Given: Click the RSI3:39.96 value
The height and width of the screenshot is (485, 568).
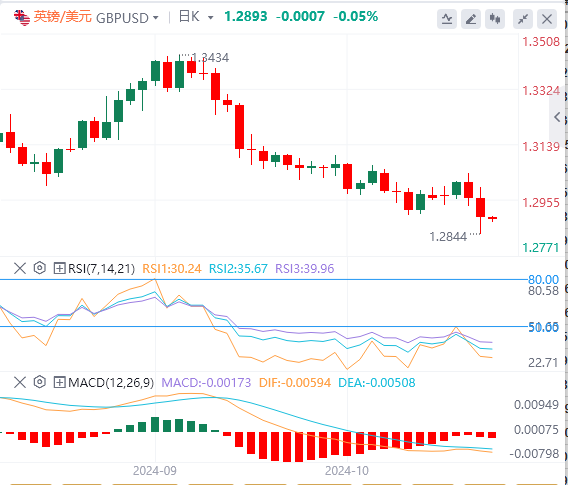Looking at the screenshot, I should click(x=305, y=269).
